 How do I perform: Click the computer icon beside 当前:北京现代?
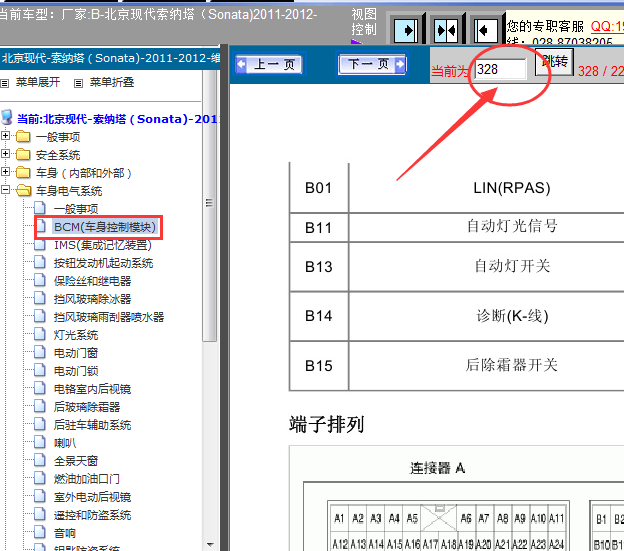tap(7, 117)
